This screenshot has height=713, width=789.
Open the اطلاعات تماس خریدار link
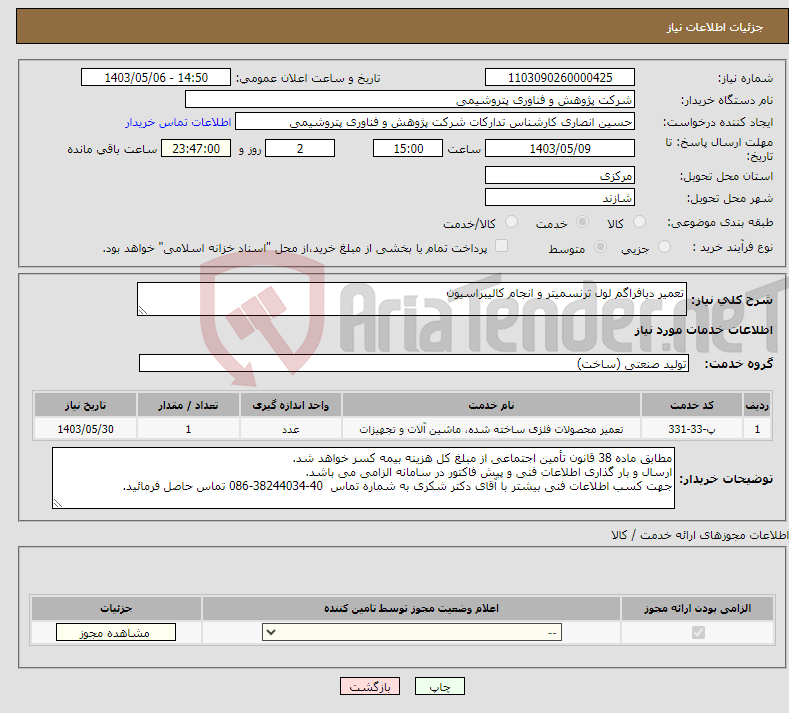click(178, 122)
